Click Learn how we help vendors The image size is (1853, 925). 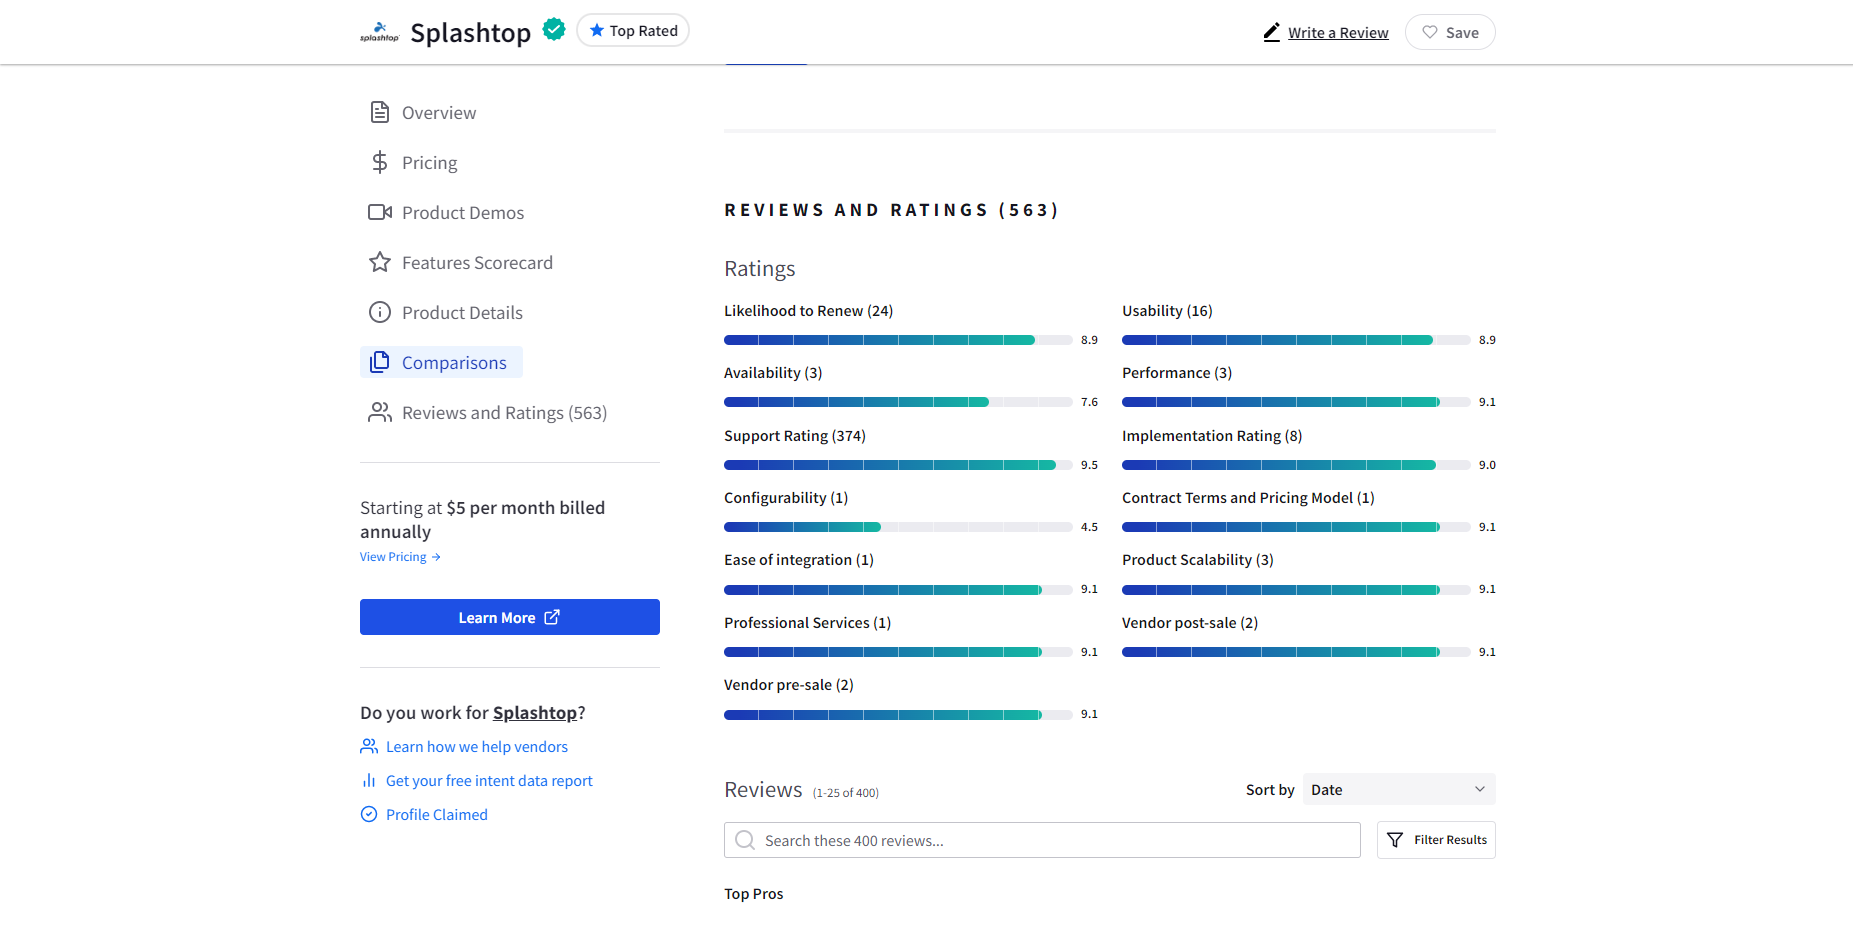[477, 746]
